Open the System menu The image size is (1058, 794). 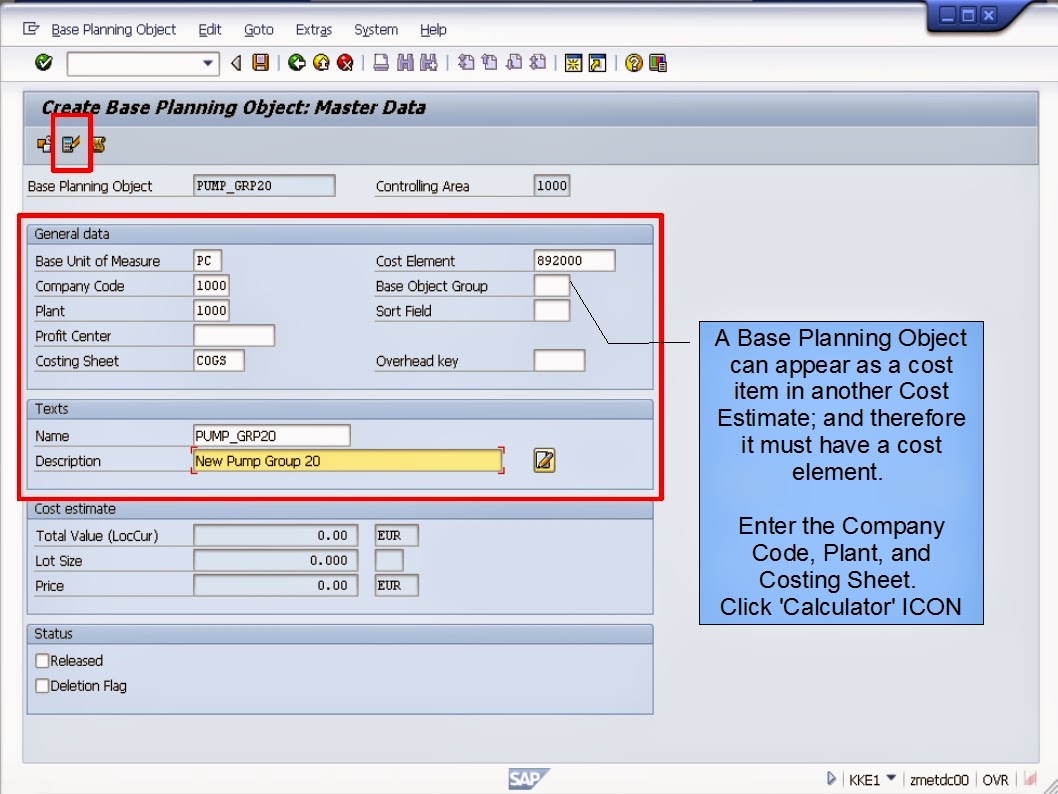[376, 30]
